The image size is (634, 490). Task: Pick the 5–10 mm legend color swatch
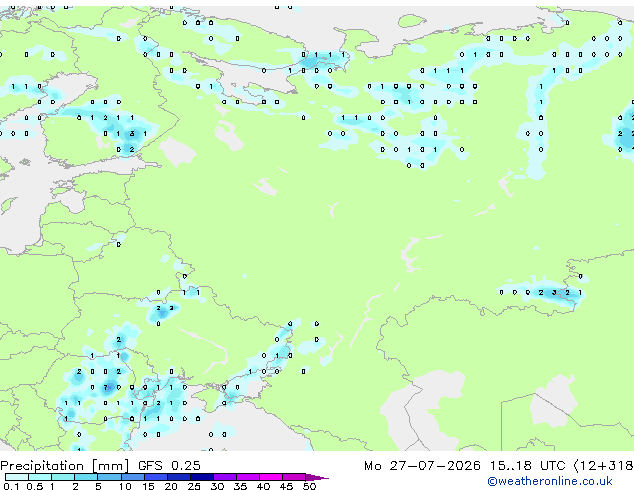[109, 477]
